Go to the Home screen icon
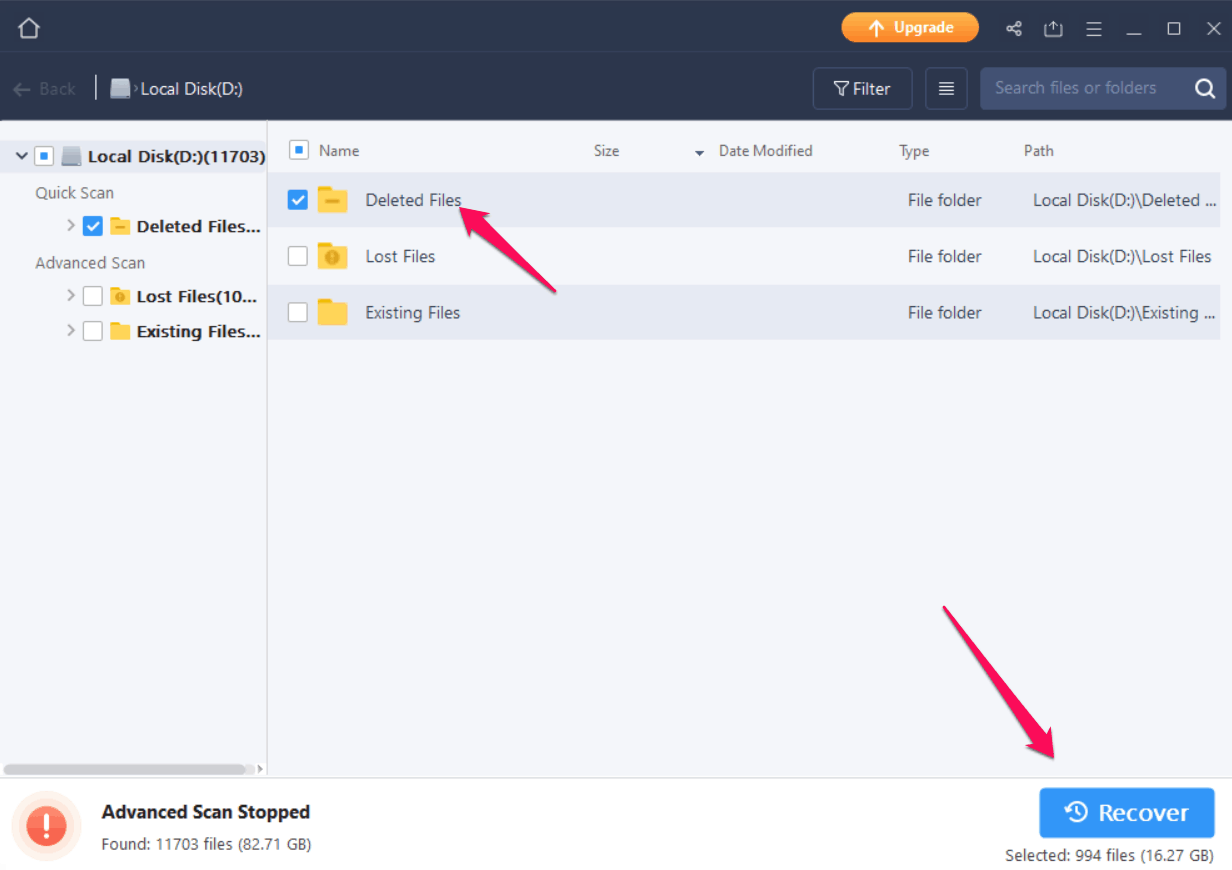The width and height of the screenshot is (1232, 870). 29,28
